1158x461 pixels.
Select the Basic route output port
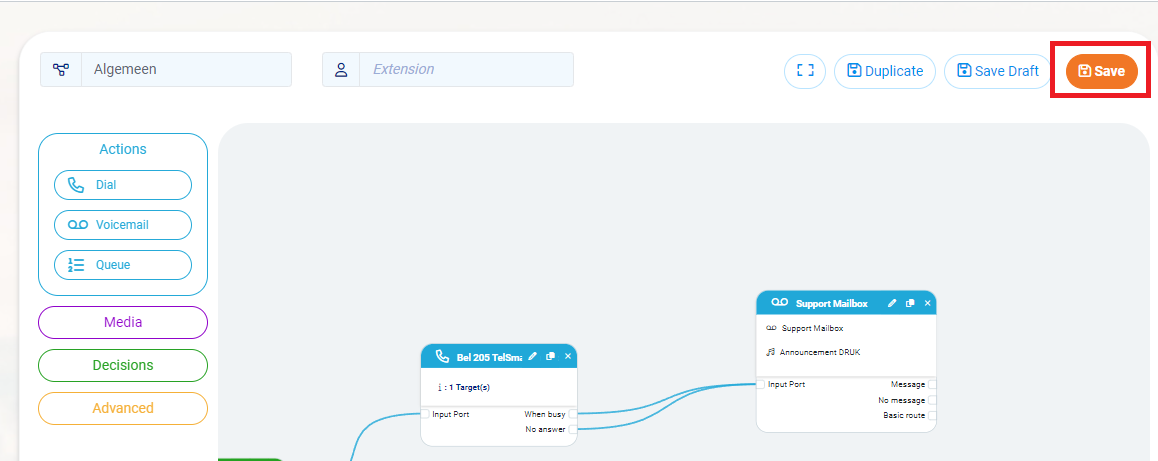(932, 415)
